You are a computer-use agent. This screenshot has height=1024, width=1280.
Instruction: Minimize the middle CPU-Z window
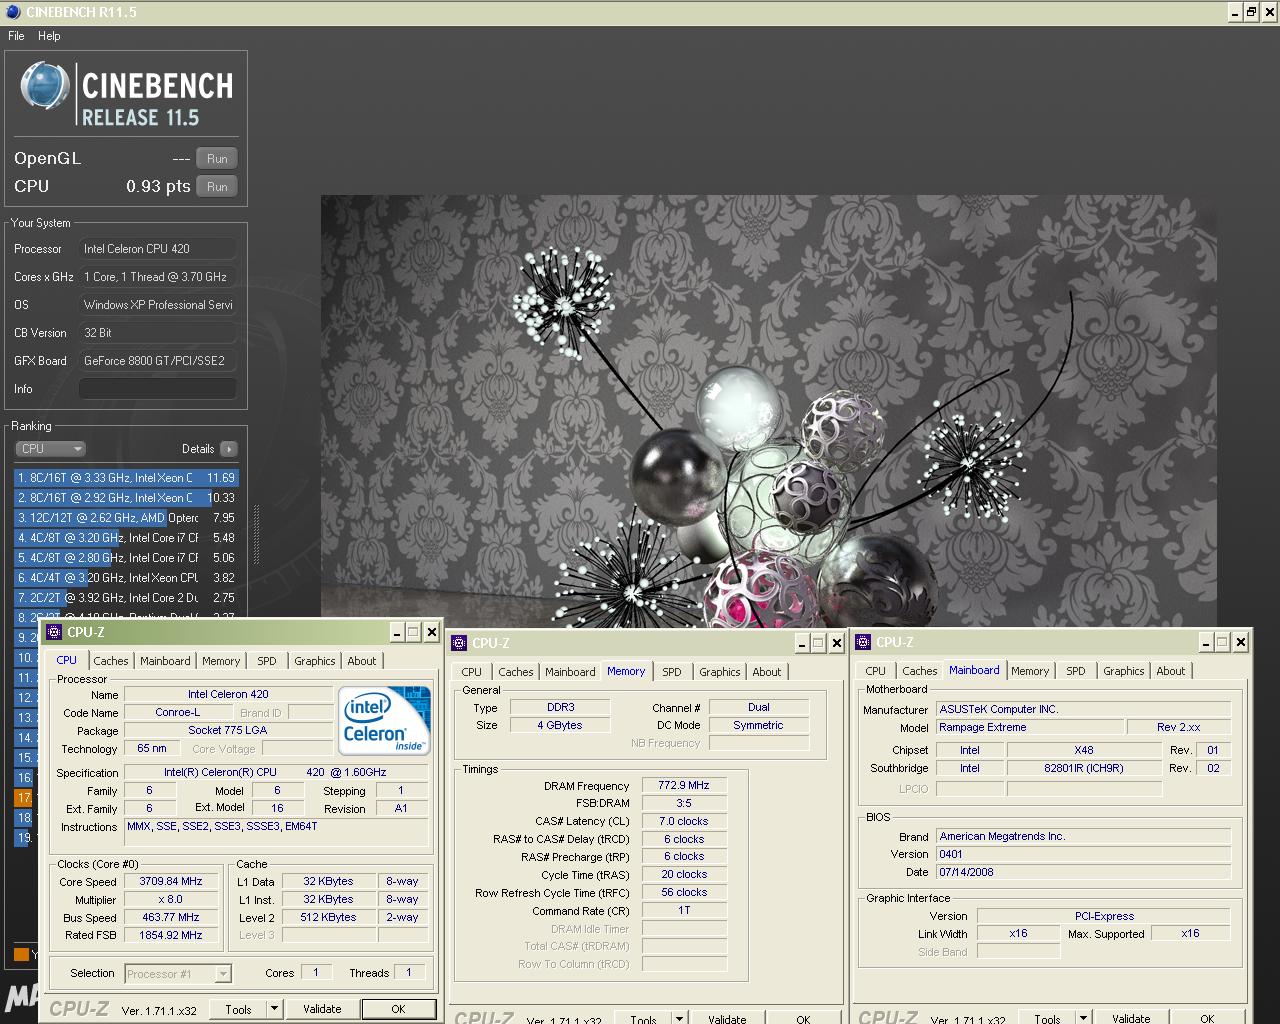click(802, 643)
